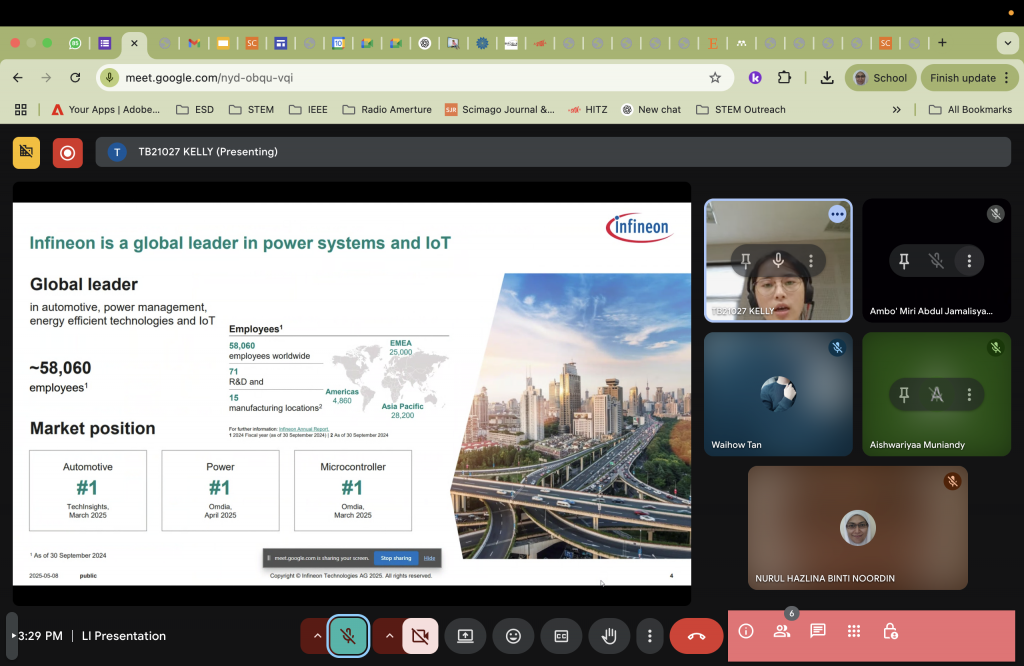Toggle closed captions
This screenshot has width=1024, height=666.
click(561, 635)
